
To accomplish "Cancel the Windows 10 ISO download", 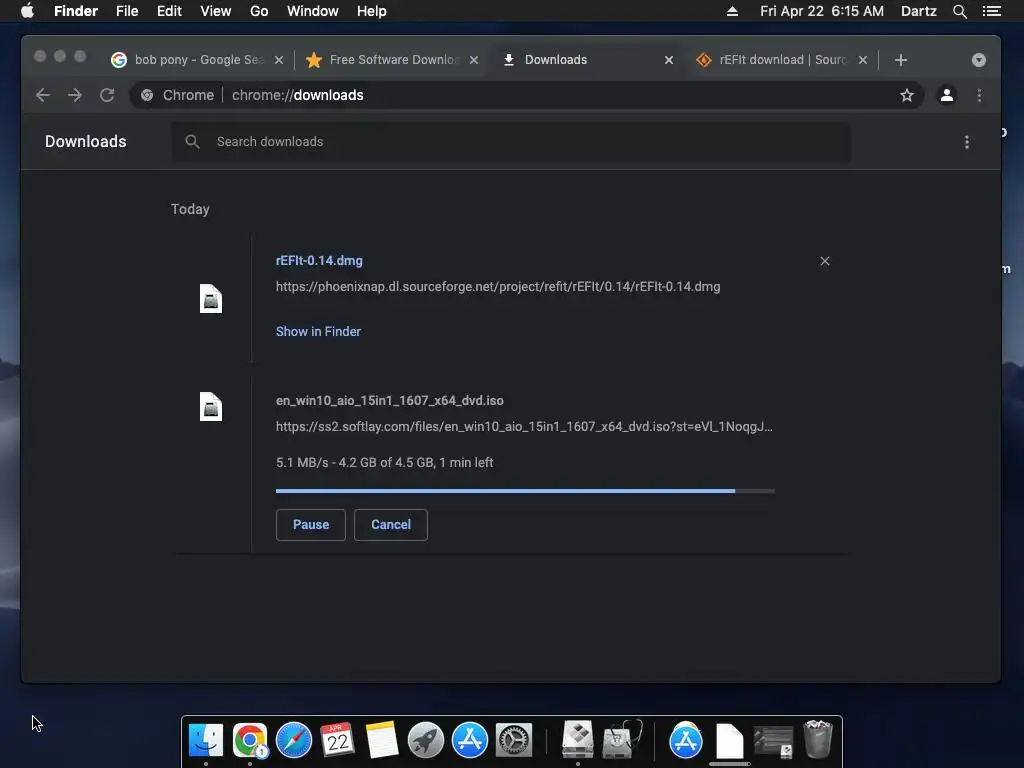I will click(391, 525).
